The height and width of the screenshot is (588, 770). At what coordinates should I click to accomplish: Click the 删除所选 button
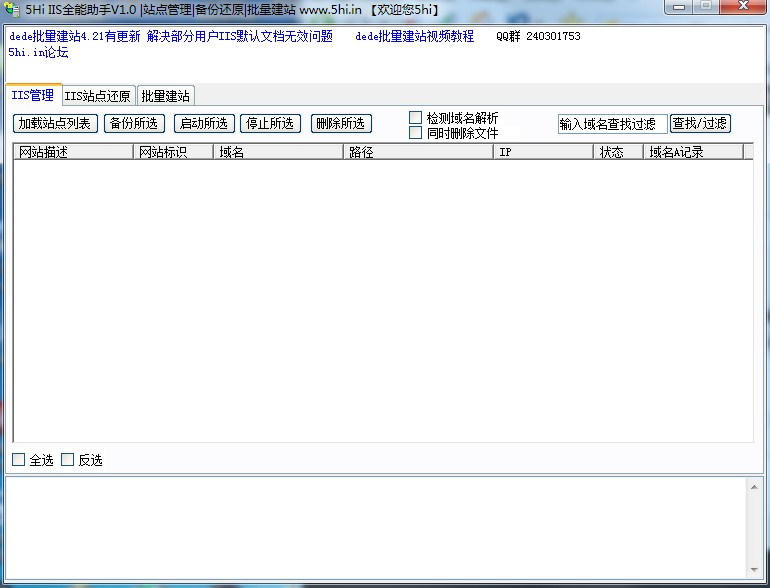341,123
